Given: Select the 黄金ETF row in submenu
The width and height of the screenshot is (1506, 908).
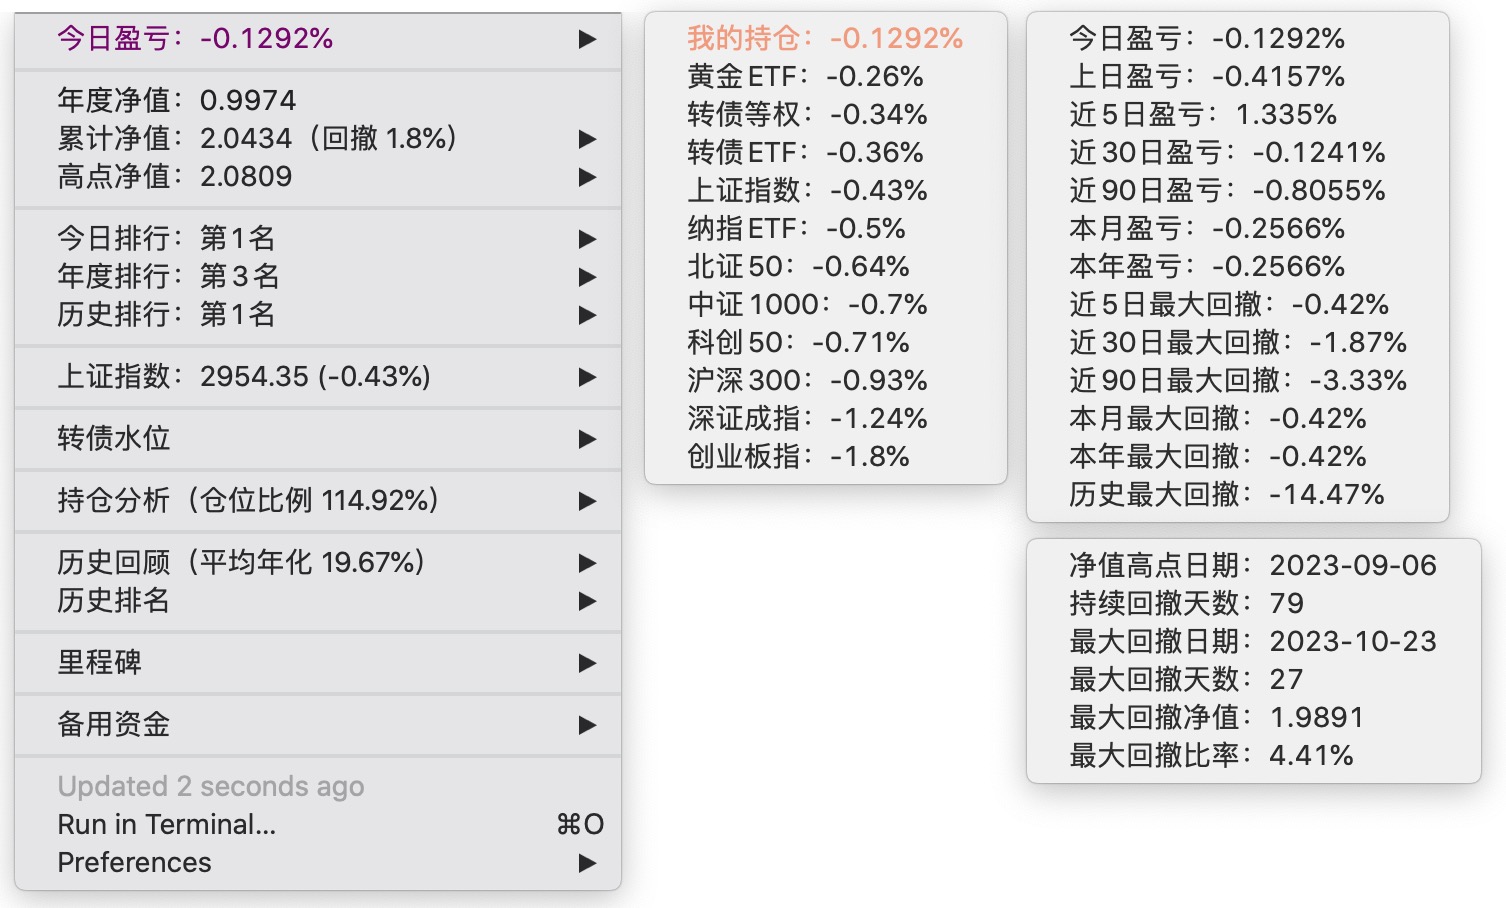Looking at the screenshot, I should pyautogui.click(x=805, y=77).
